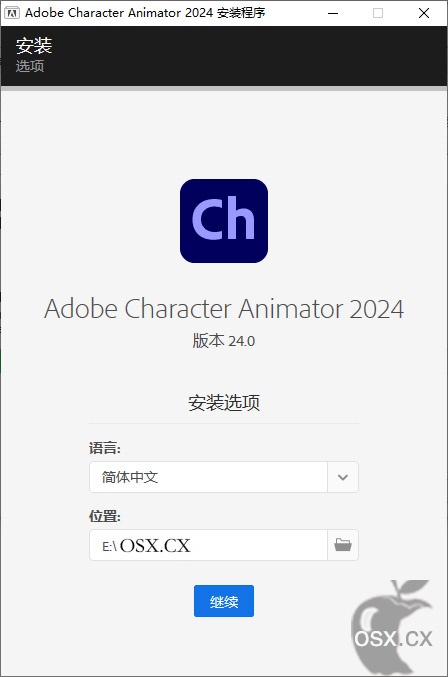Click the Adobe Character Animator 2024 title text
The height and width of the screenshot is (677, 448).
pos(224,309)
